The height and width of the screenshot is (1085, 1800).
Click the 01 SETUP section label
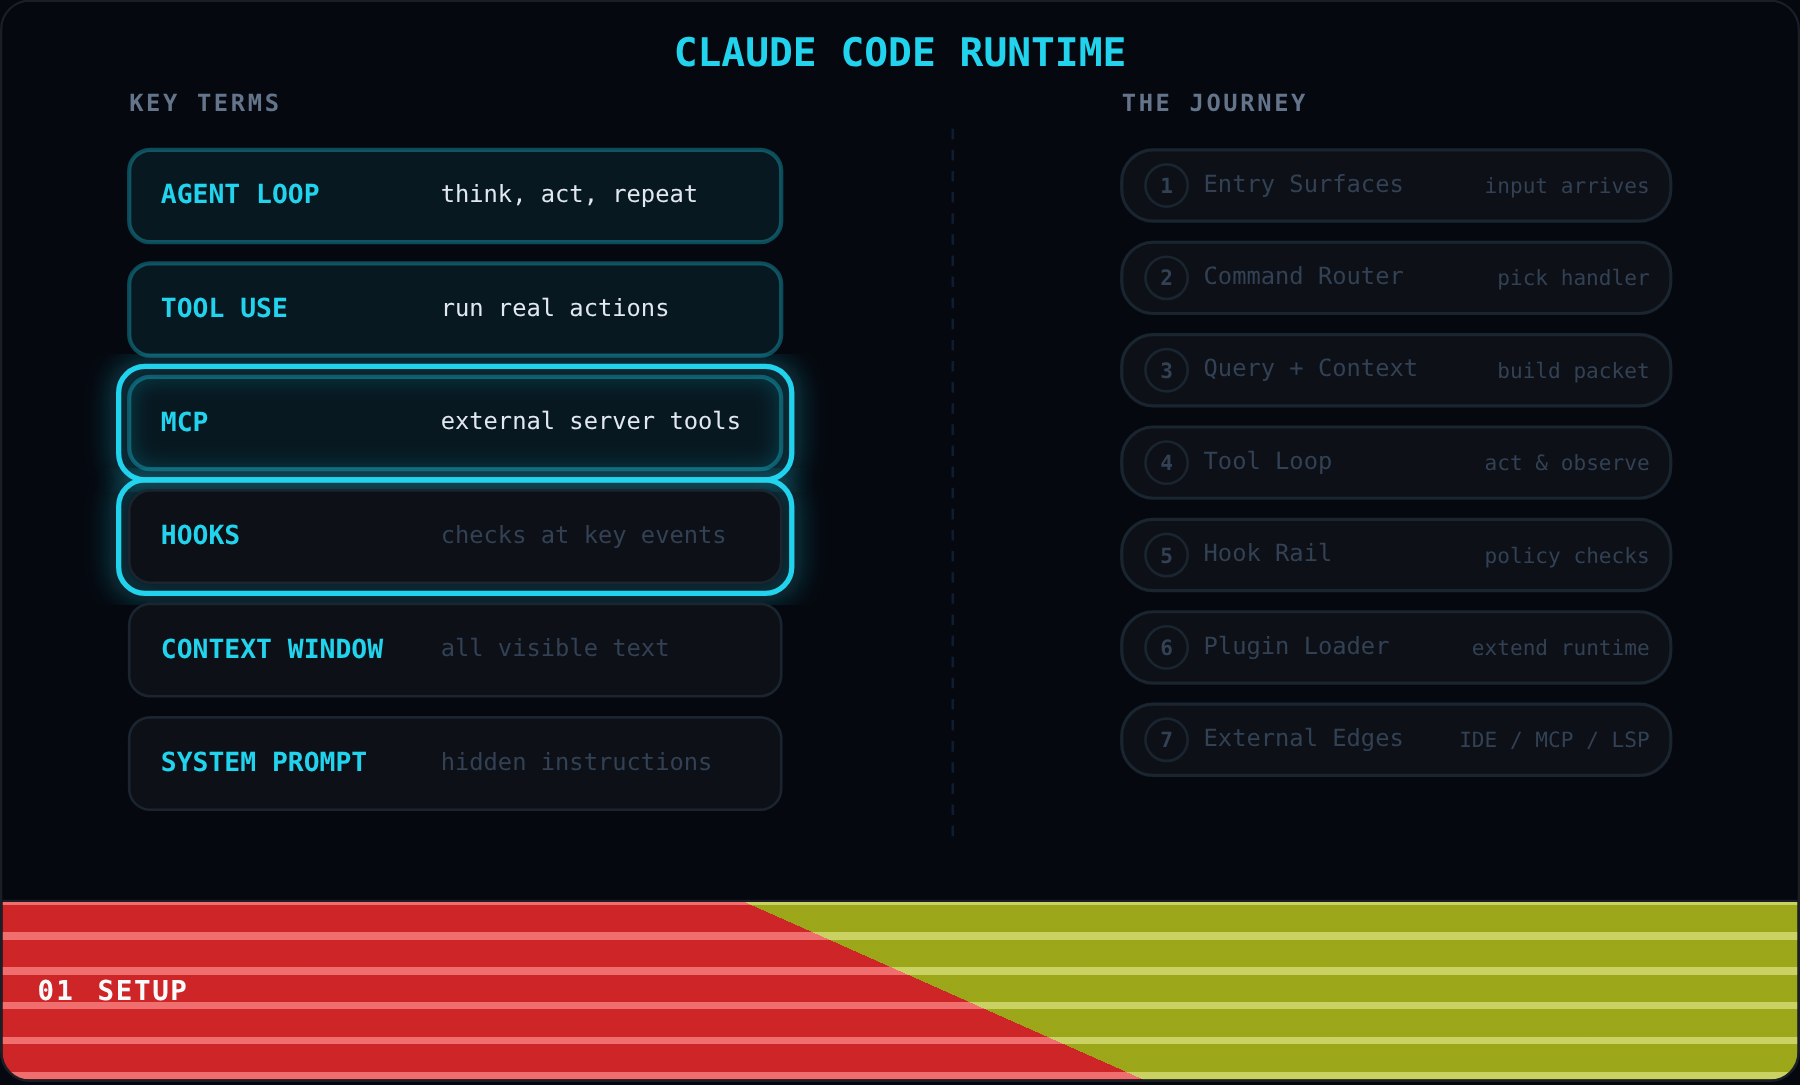[x=112, y=990]
